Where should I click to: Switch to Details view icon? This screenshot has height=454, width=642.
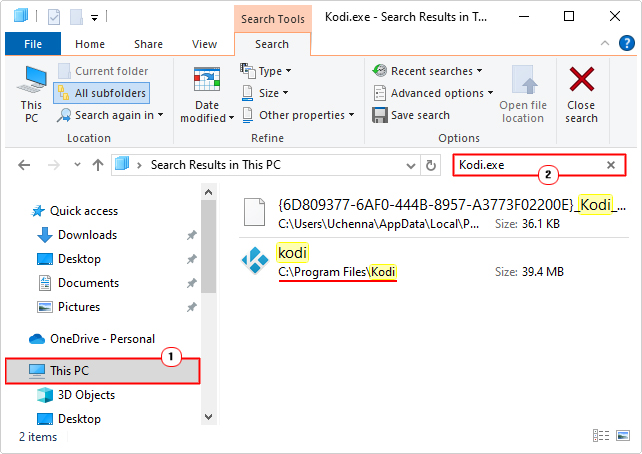tap(601, 436)
